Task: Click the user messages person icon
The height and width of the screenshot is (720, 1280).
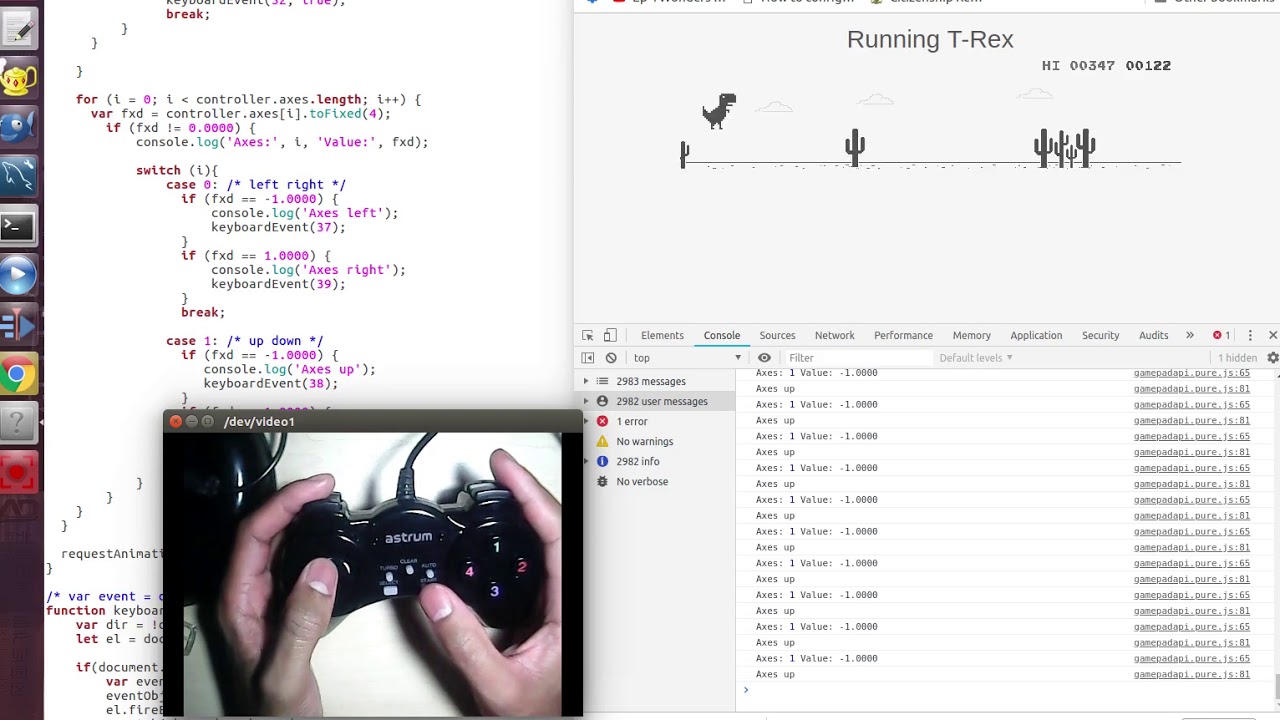Action: pyautogui.click(x=602, y=401)
